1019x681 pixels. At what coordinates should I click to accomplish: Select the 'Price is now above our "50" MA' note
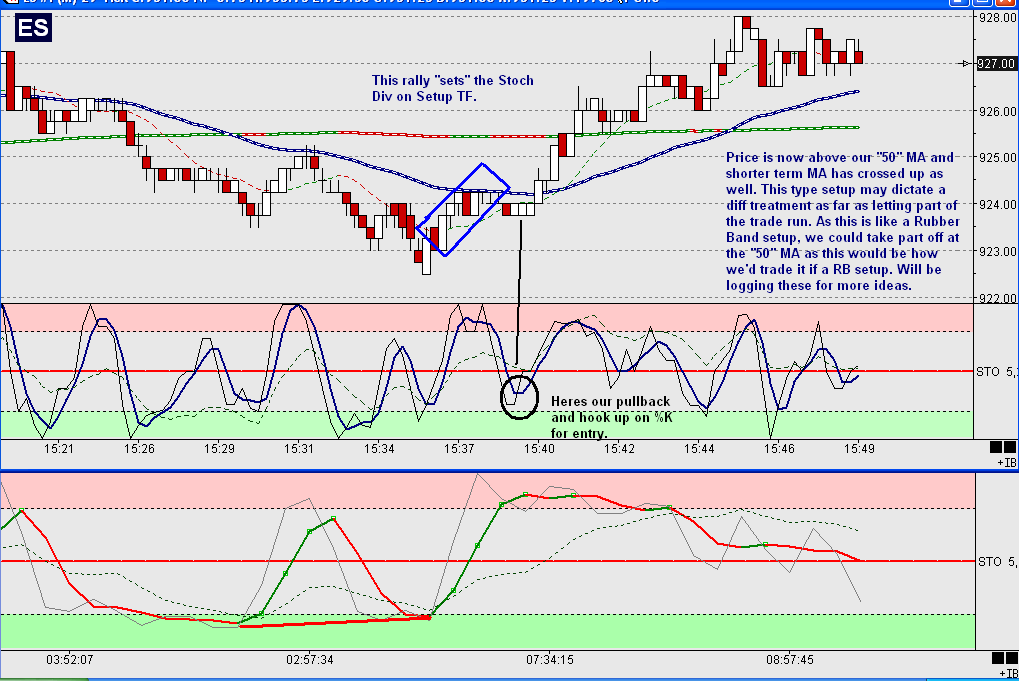(x=843, y=221)
